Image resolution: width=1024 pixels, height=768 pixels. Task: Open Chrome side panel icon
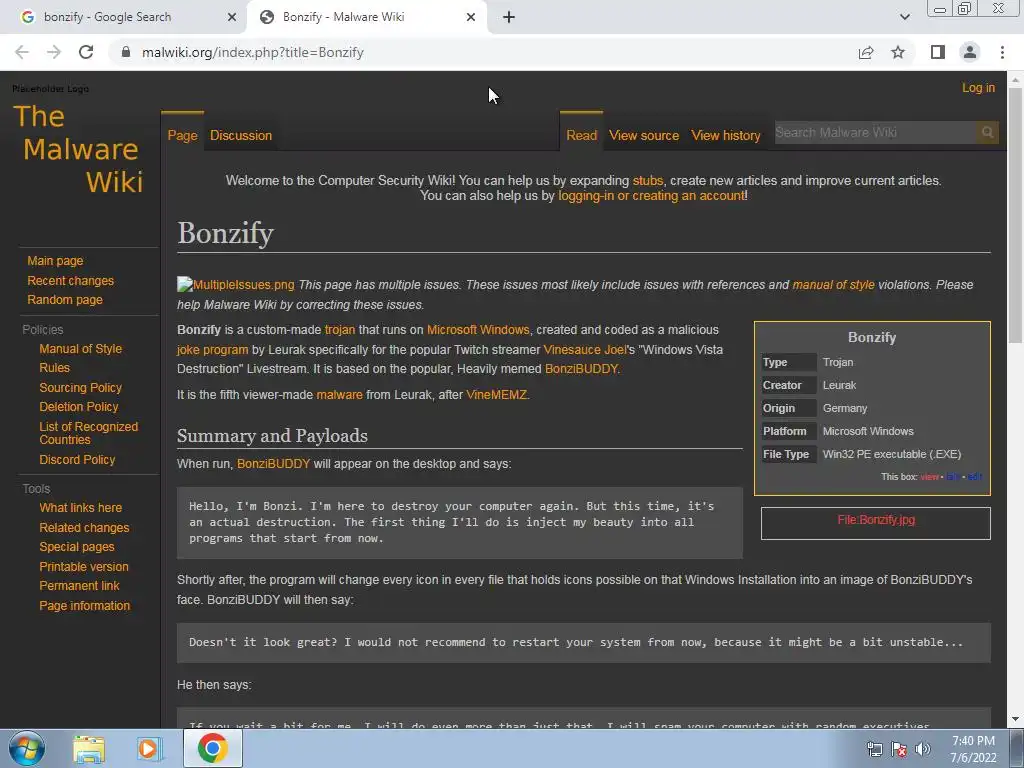click(938, 52)
